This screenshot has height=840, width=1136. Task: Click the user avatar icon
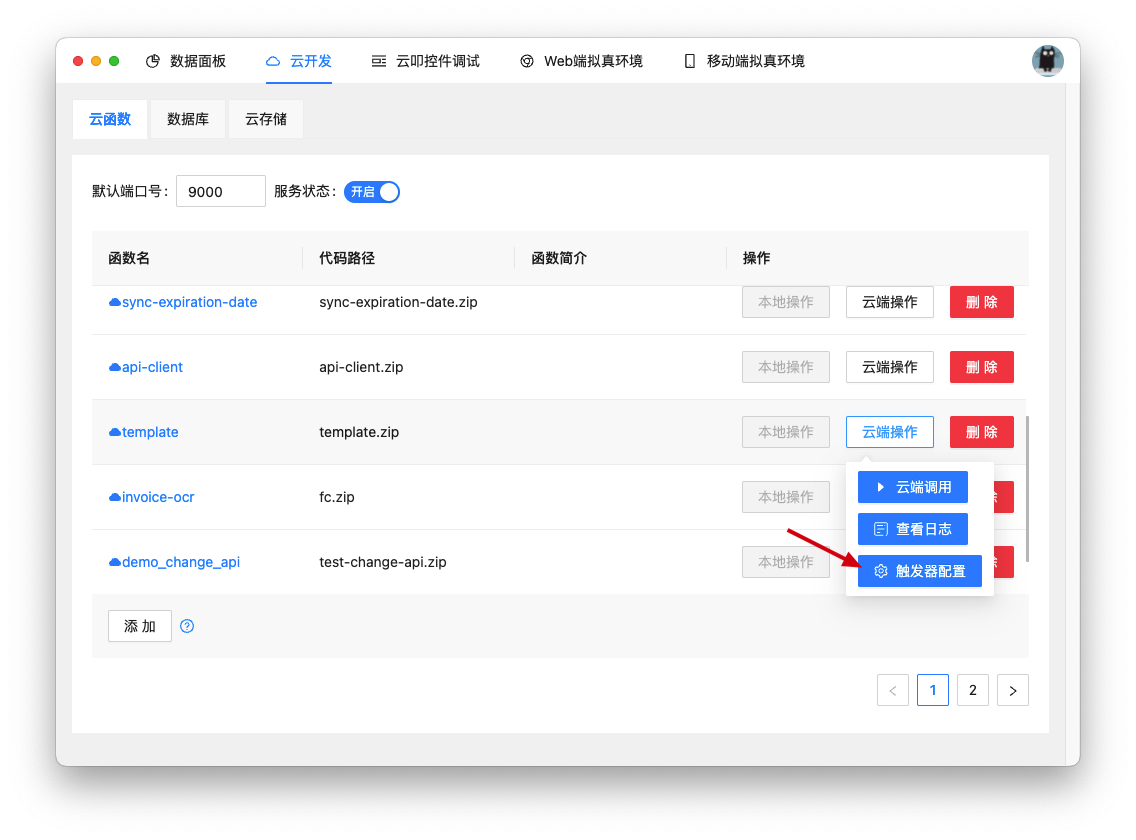(1047, 61)
